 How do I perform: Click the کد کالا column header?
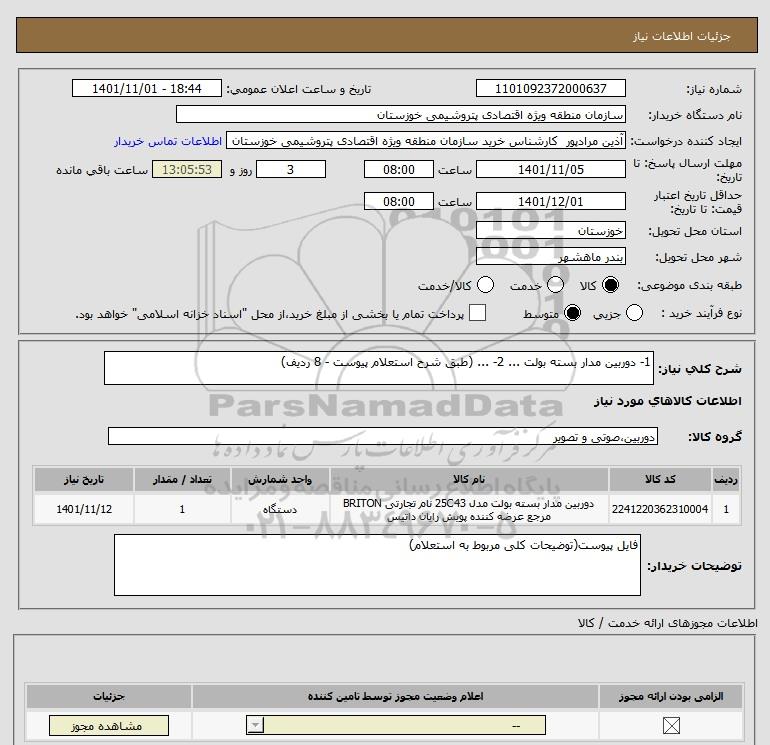(x=660, y=479)
